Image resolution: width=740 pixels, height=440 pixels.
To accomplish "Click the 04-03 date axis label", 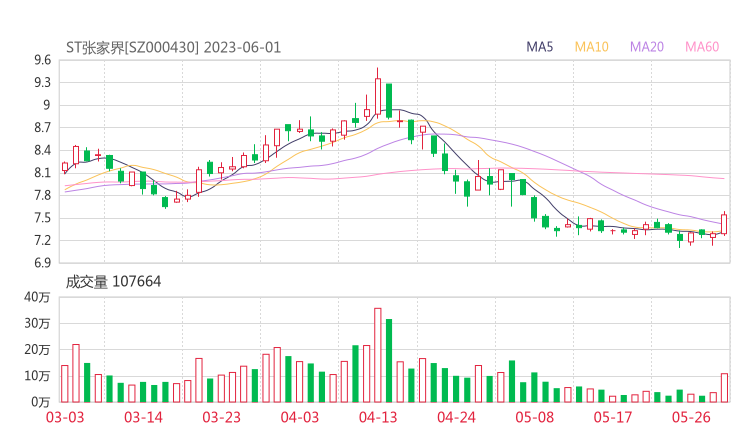I will pos(300,417).
